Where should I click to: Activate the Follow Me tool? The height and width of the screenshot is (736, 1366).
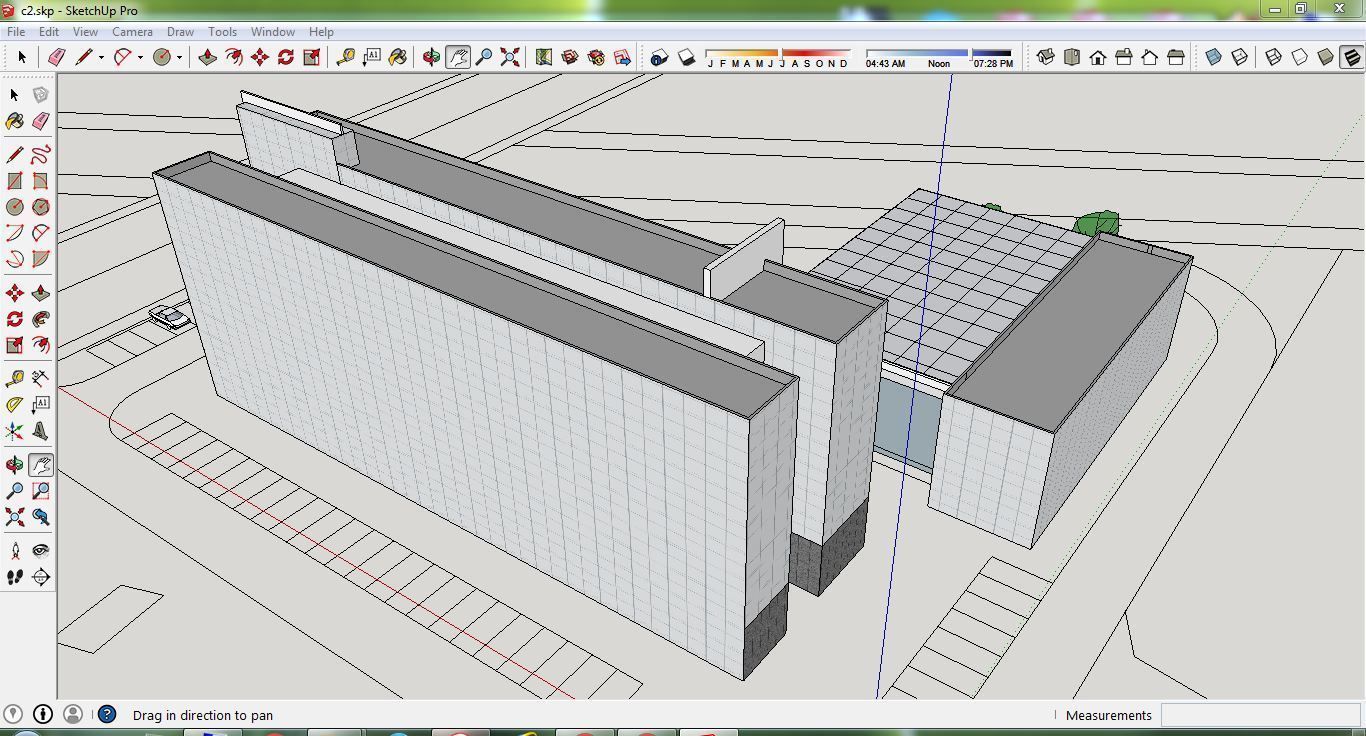click(x=40, y=319)
